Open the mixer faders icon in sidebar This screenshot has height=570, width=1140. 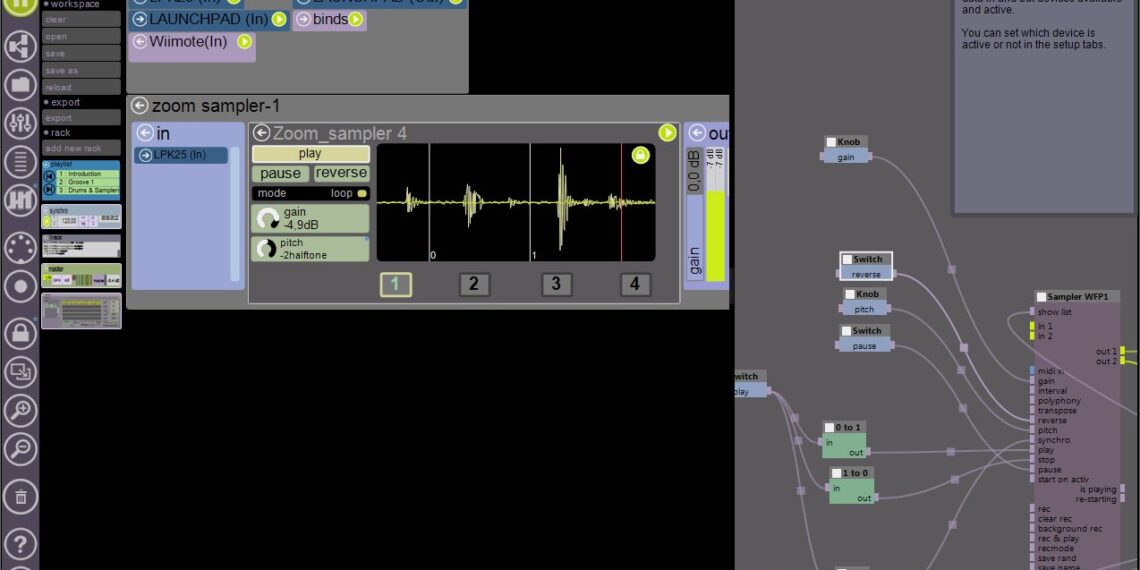(20, 122)
